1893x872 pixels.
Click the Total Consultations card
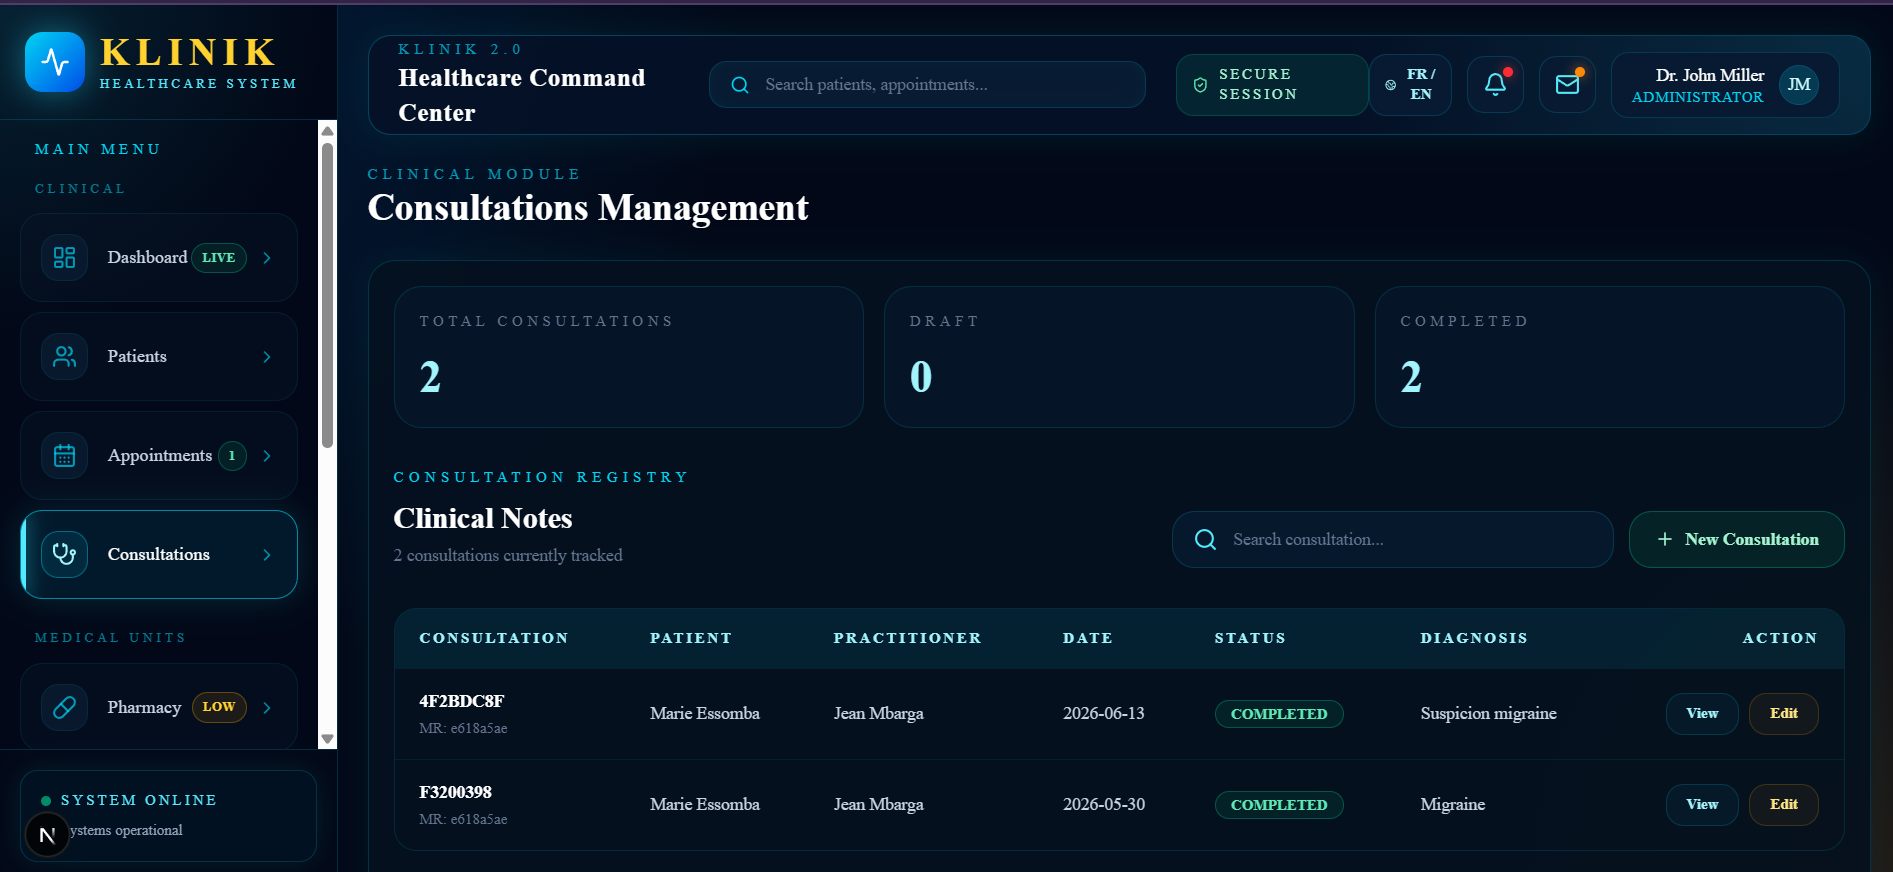coord(629,357)
